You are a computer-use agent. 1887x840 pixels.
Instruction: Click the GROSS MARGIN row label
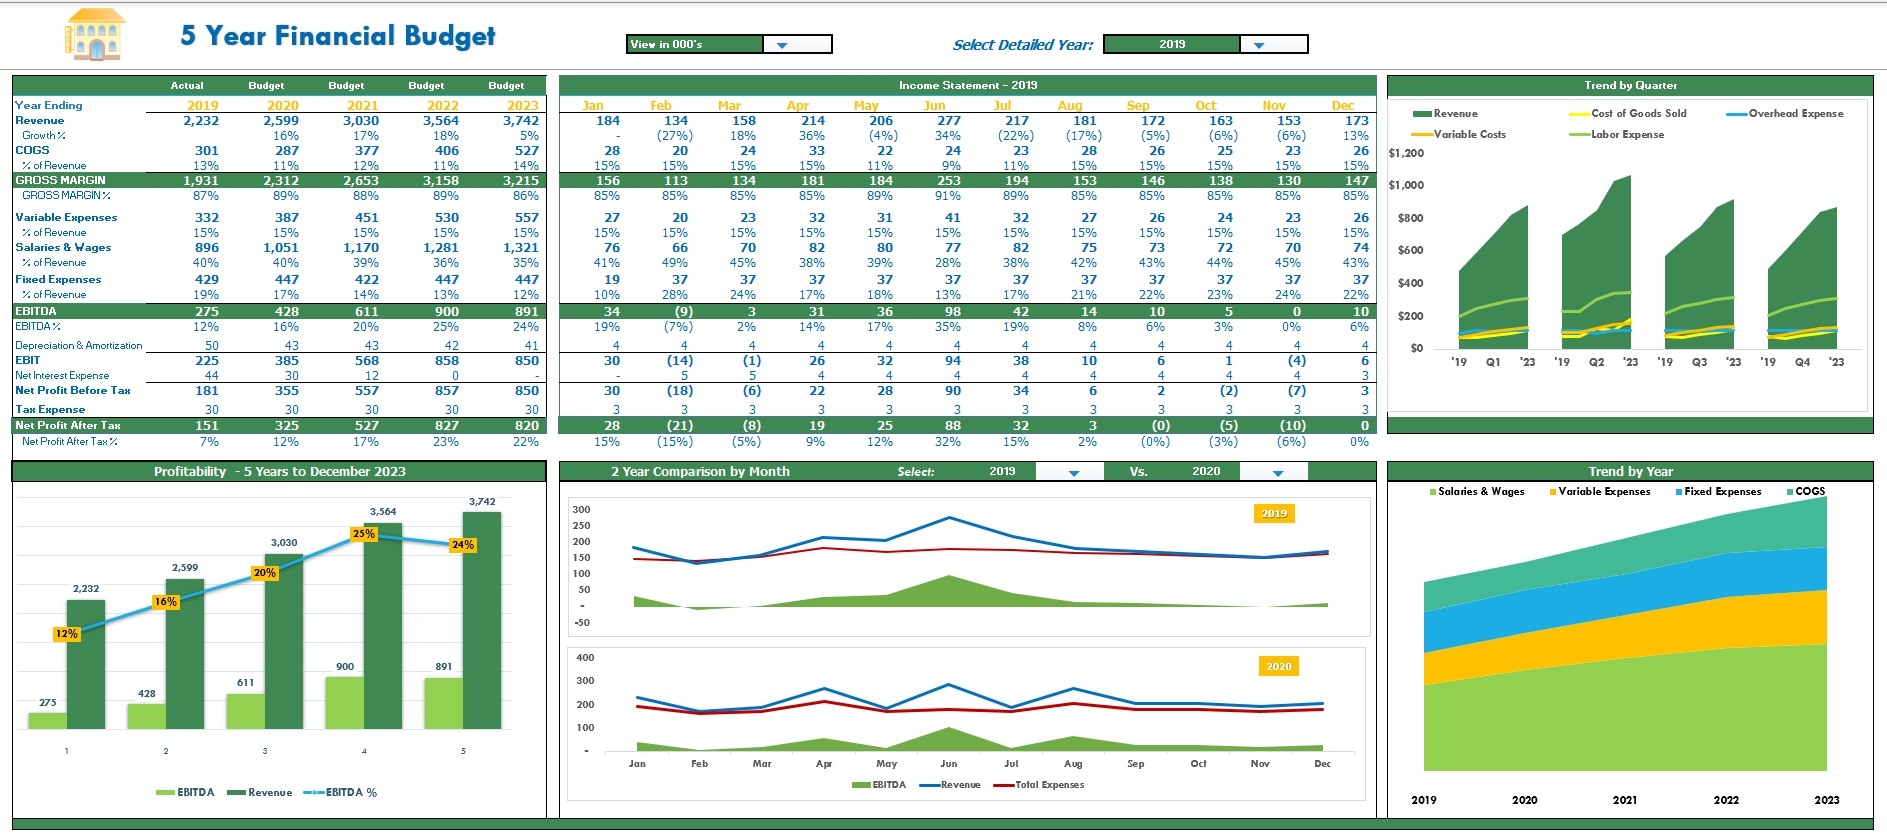[60, 181]
